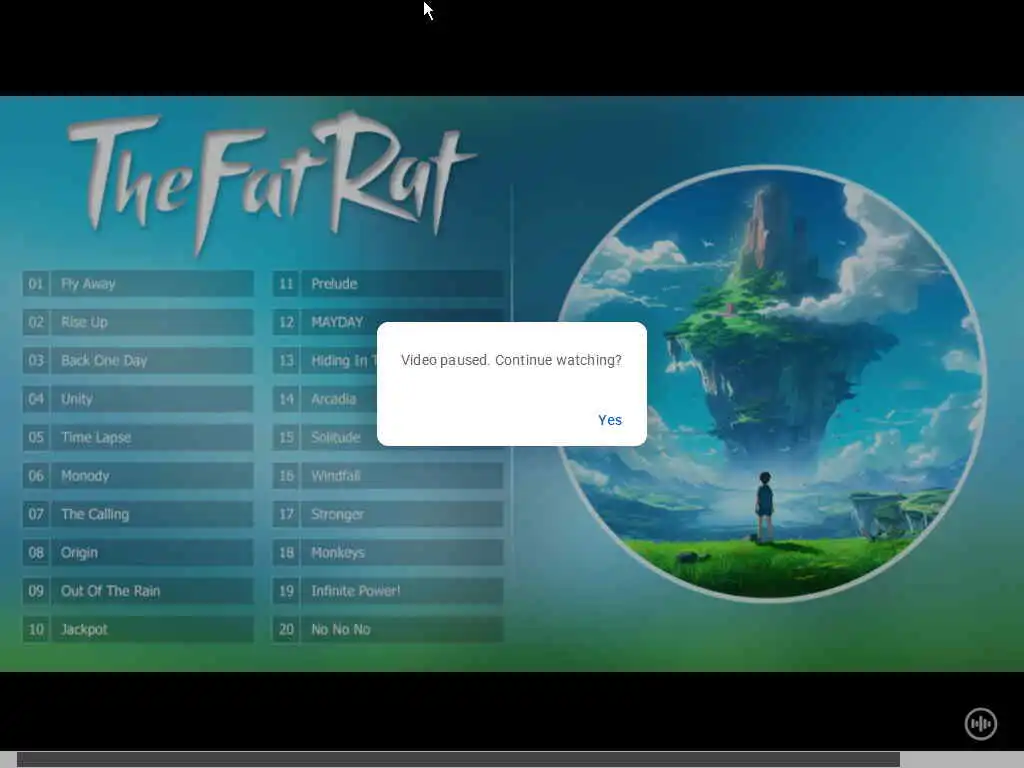Click Yes to continue watching
This screenshot has height=768, width=1024.
(610, 420)
